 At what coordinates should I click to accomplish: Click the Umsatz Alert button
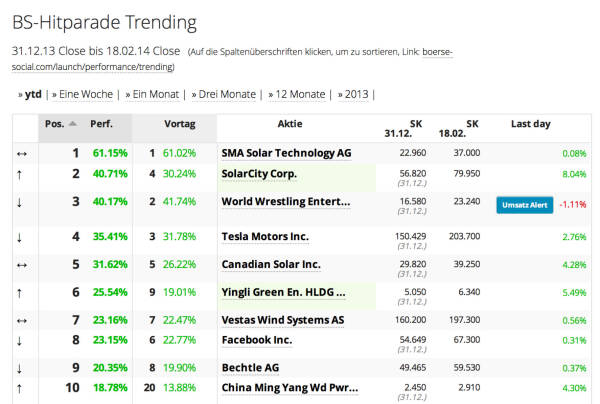click(x=525, y=205)
